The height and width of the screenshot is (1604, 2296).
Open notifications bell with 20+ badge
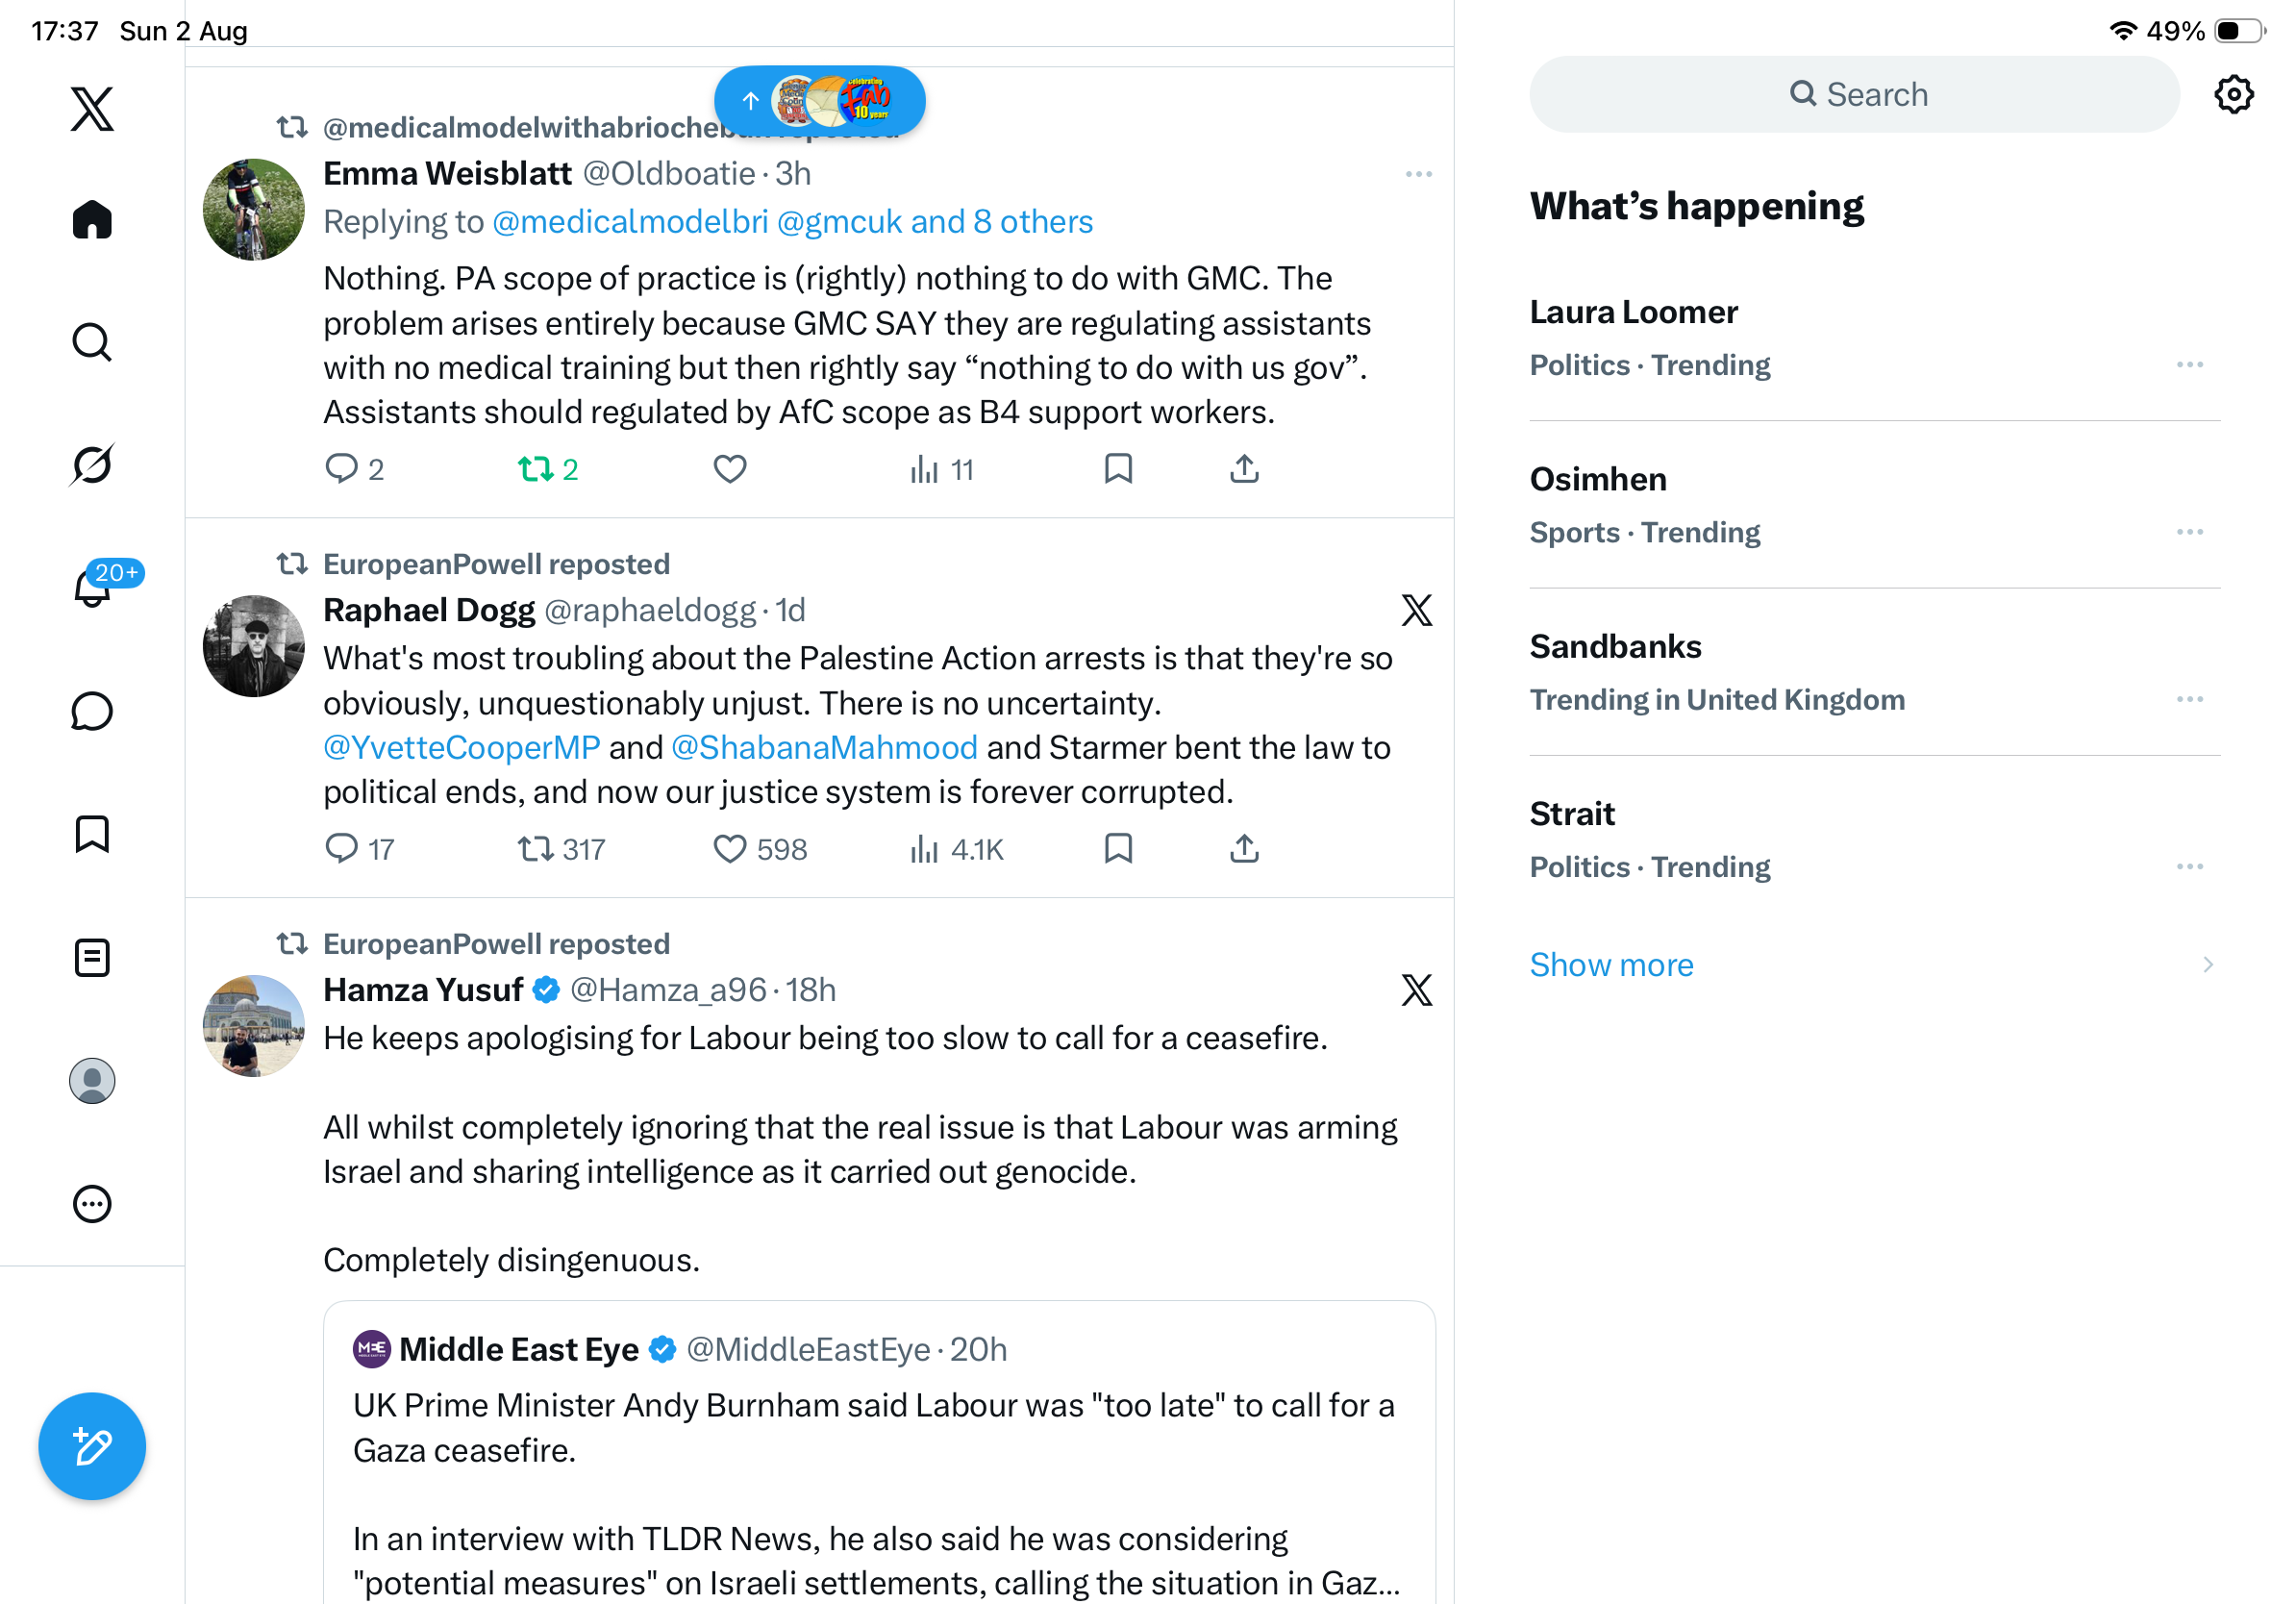coord(92,587)
